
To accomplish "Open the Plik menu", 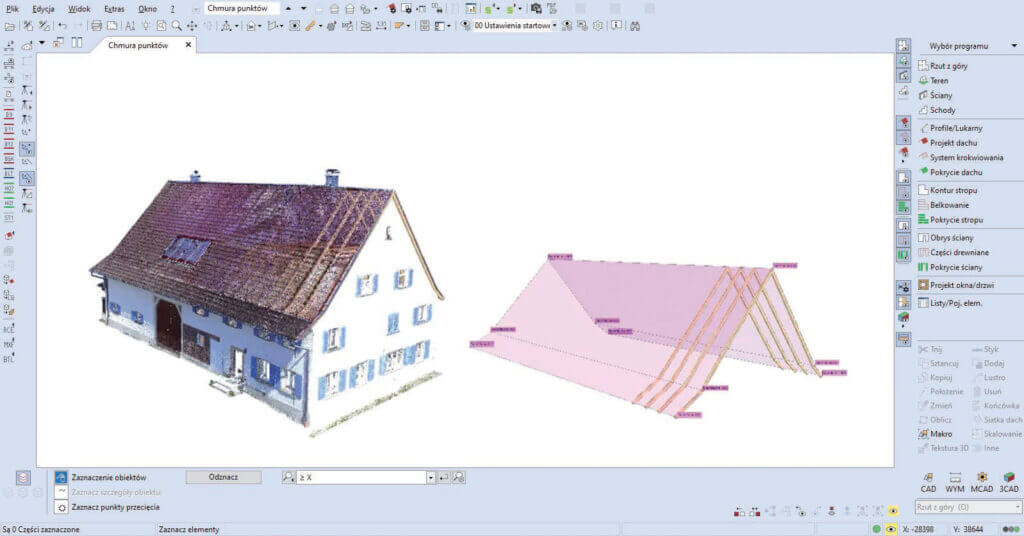I will 12,9.
